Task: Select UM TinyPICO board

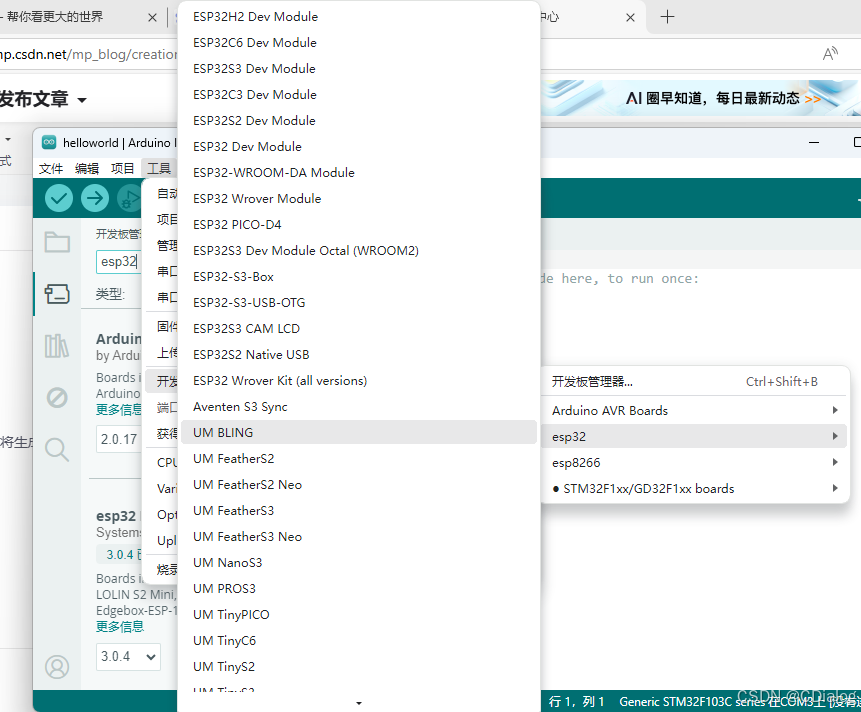Action: click(x=359, y=614)
